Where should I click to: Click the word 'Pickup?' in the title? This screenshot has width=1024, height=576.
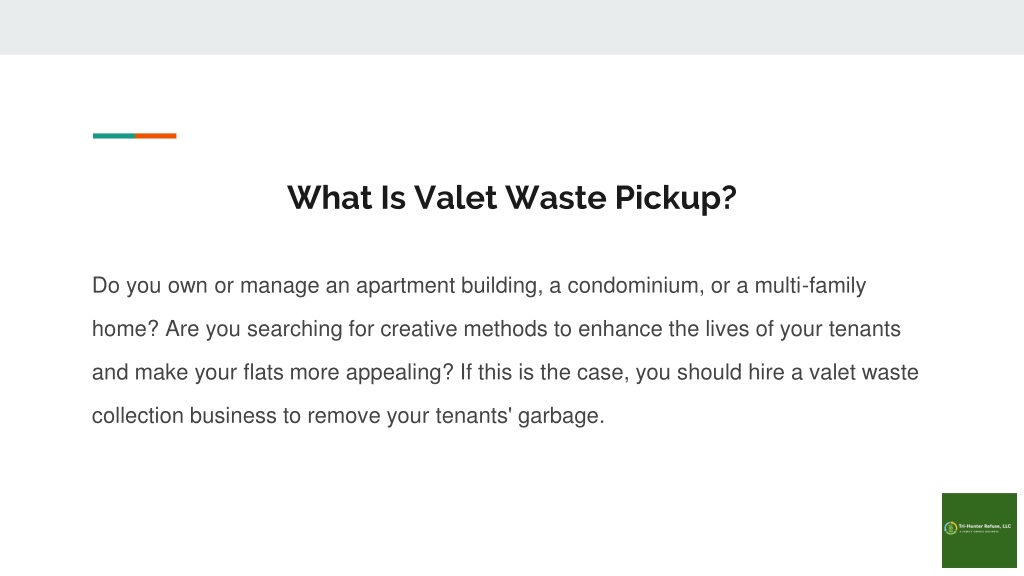[675, 198]
